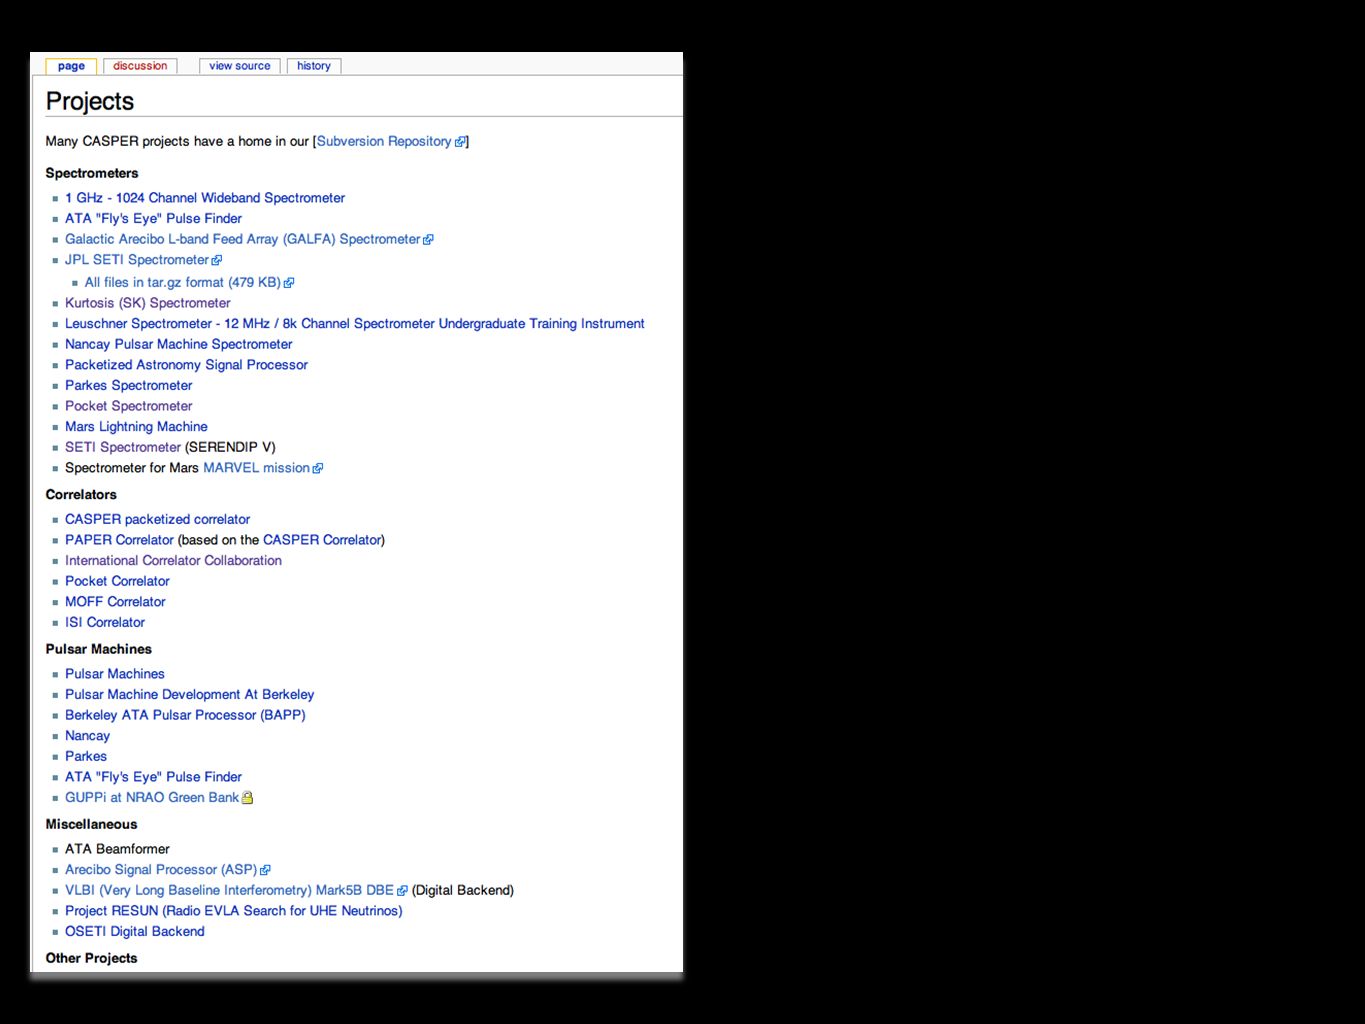The height and width of the screenshot is (1024, 1365).
Task: Click external-link icon beside GALFA Spectrometer
Action: [428, 240]
